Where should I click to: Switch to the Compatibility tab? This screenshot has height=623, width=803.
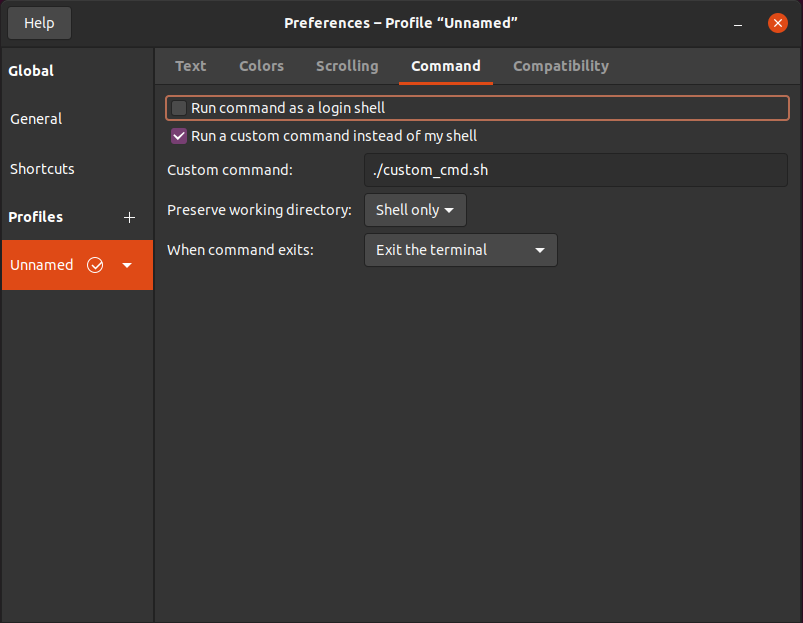tap(561, 66)
